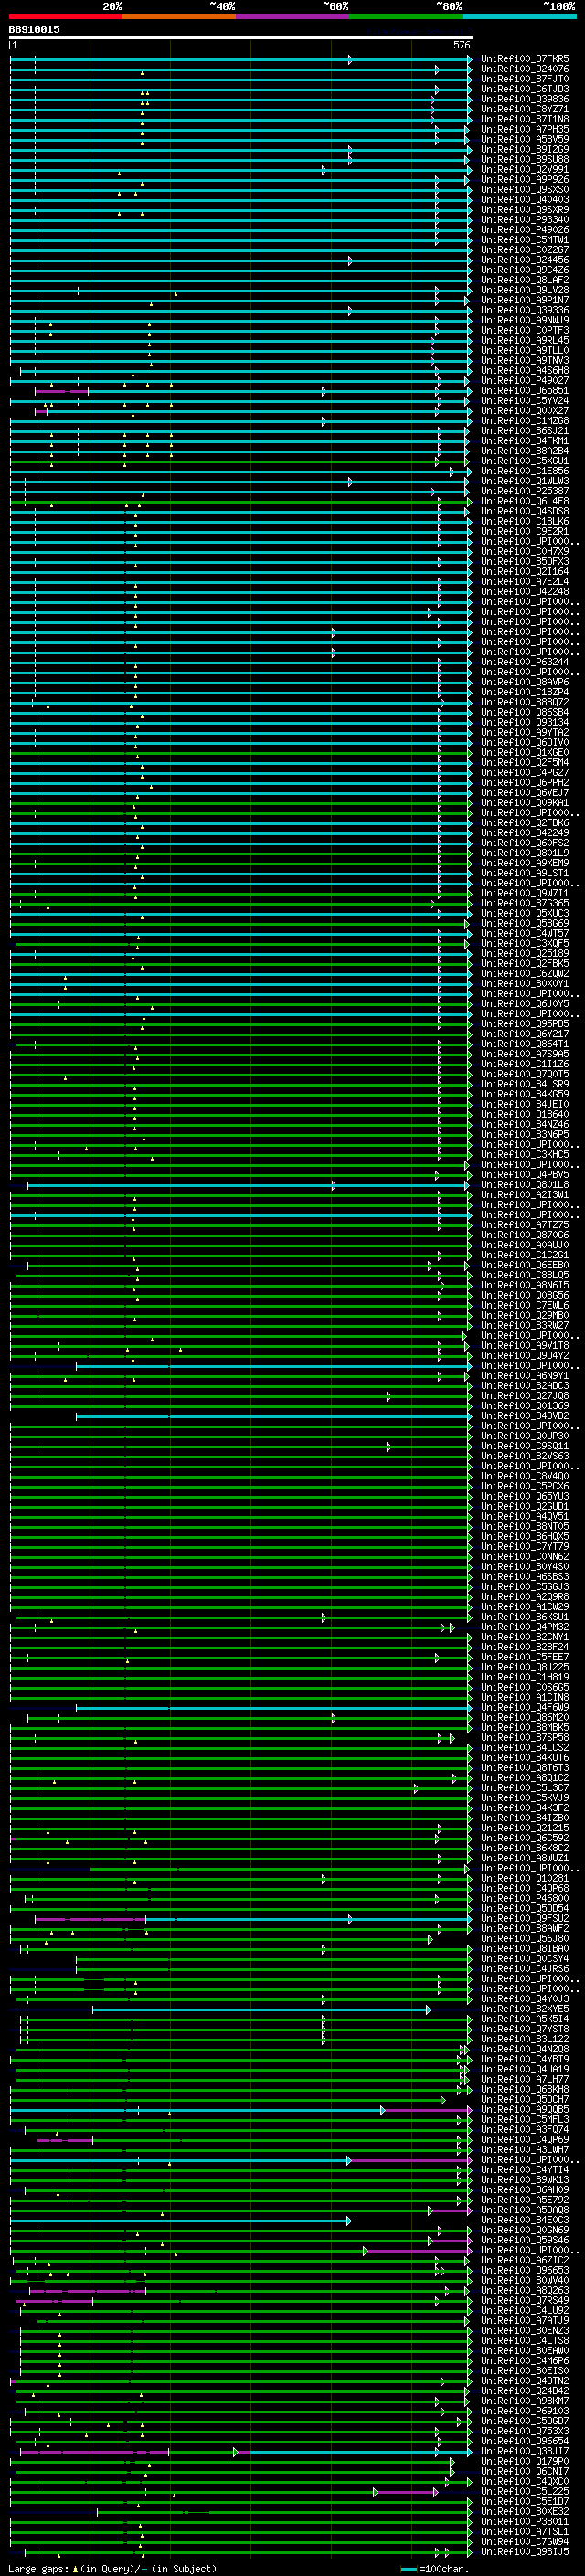The height and width of the screenshot is (2576, 585).
Task: Click the yellow large-gap triangle legend icon
Action: click(x=75, y=2569)
